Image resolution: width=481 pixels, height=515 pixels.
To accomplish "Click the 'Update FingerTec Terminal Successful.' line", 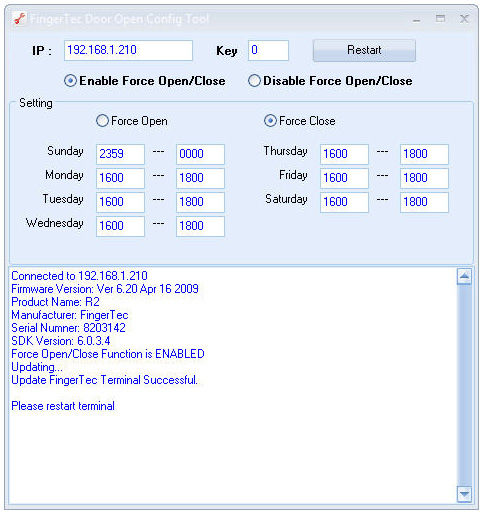I will pos(104,380).
